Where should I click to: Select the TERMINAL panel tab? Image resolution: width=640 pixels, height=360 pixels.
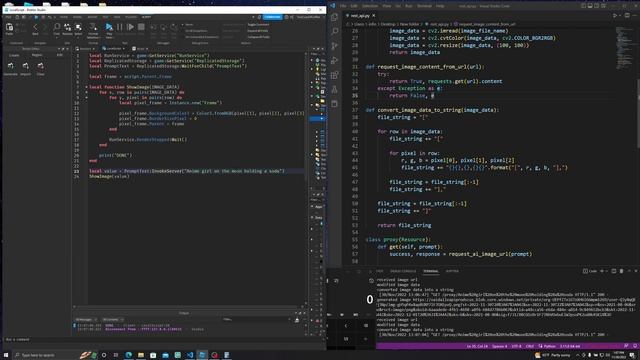(431, 271)
